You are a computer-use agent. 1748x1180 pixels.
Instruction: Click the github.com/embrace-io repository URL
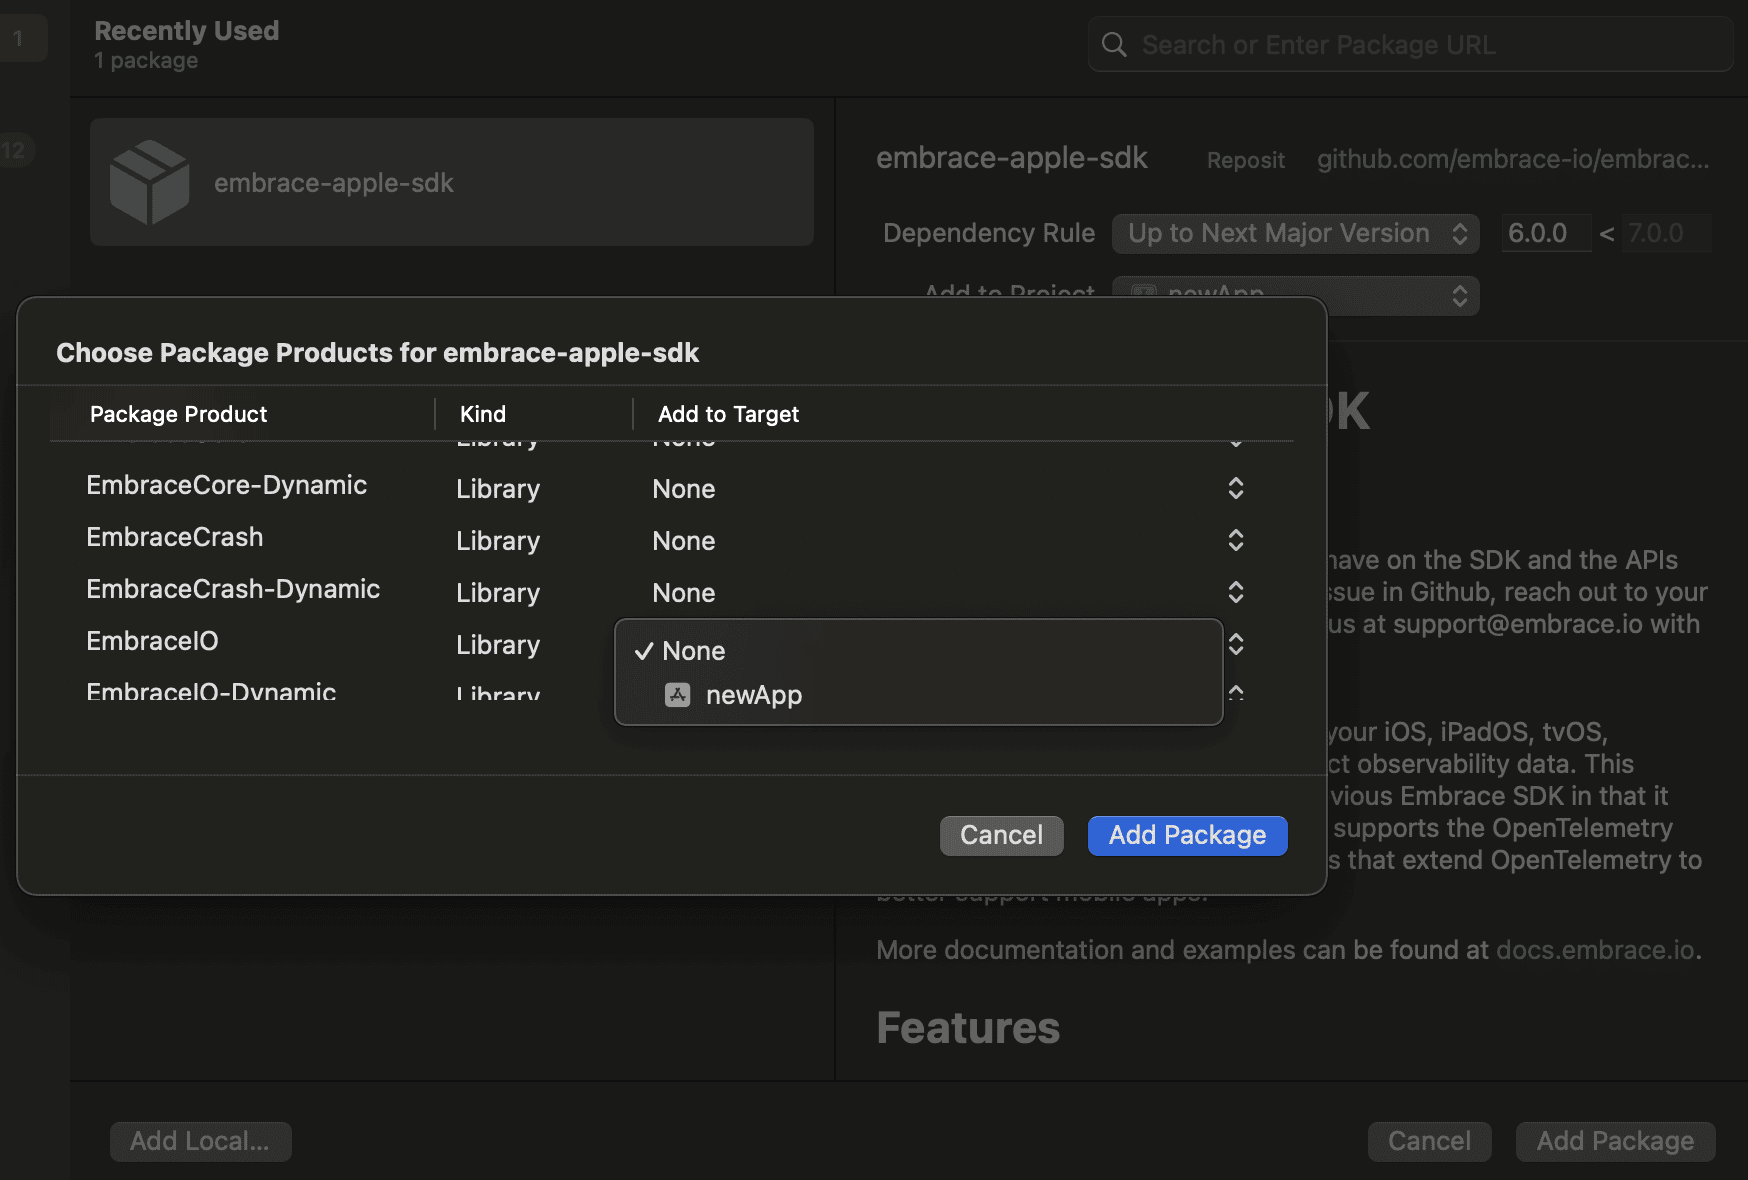point(1513,159)
